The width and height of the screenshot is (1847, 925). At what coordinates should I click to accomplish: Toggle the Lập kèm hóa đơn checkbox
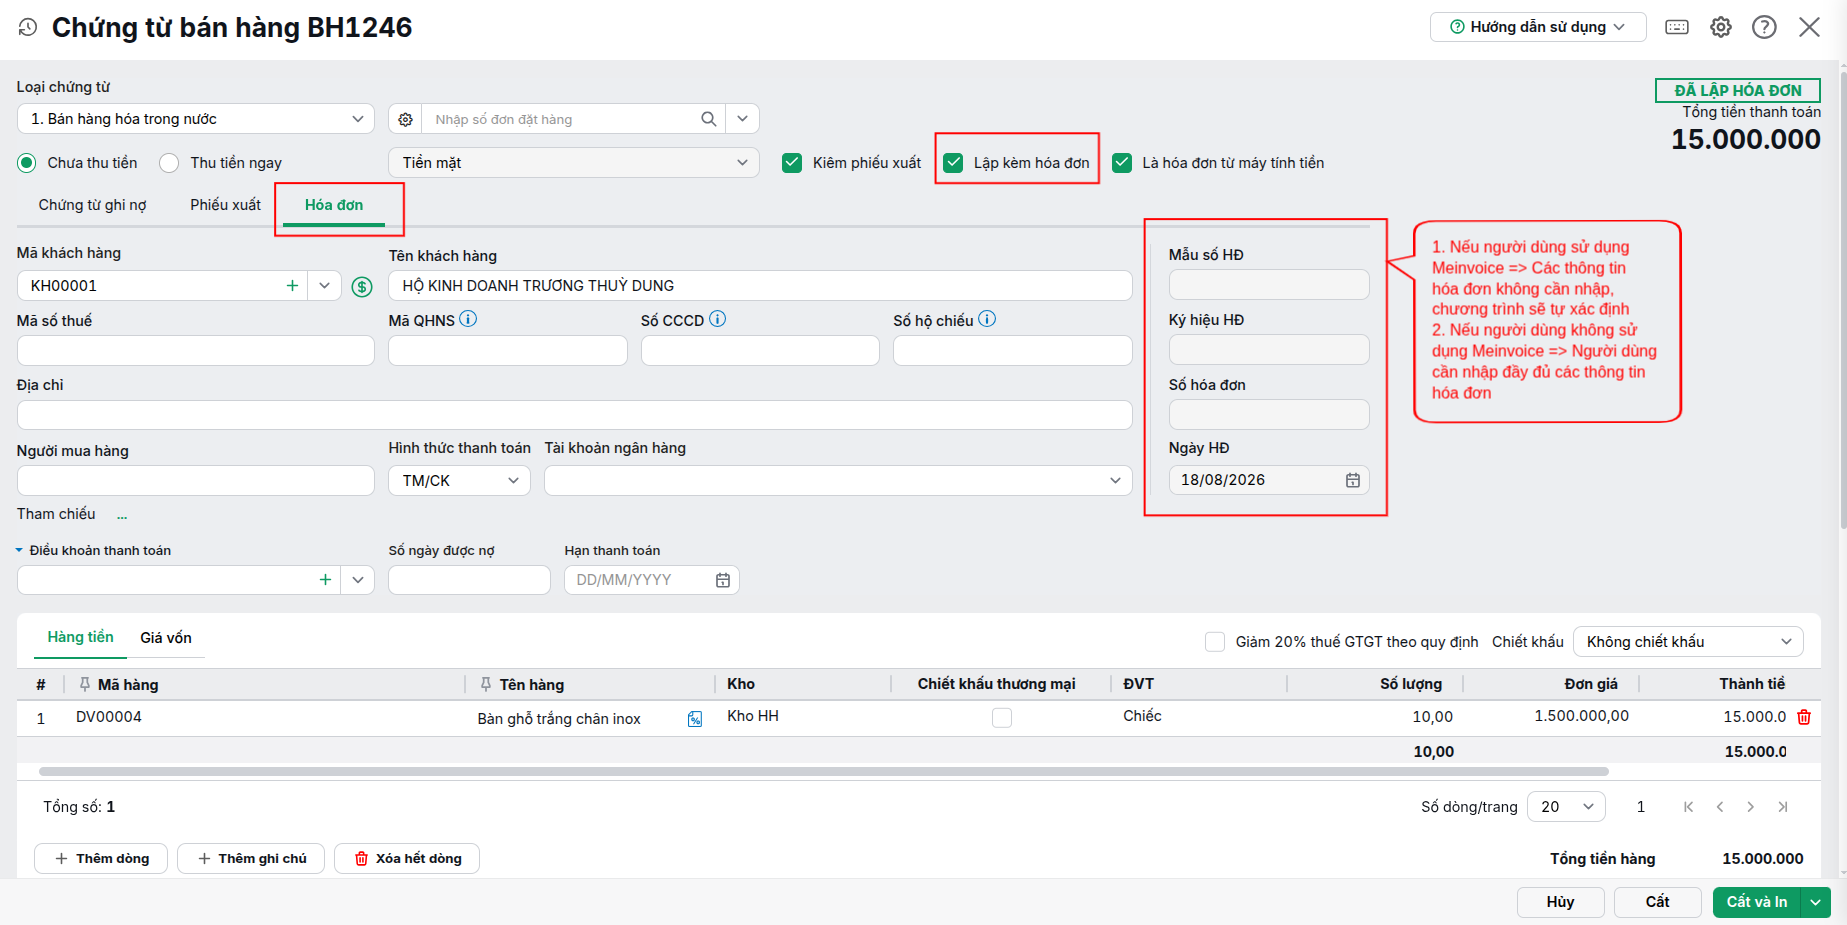tap(953, 163)
